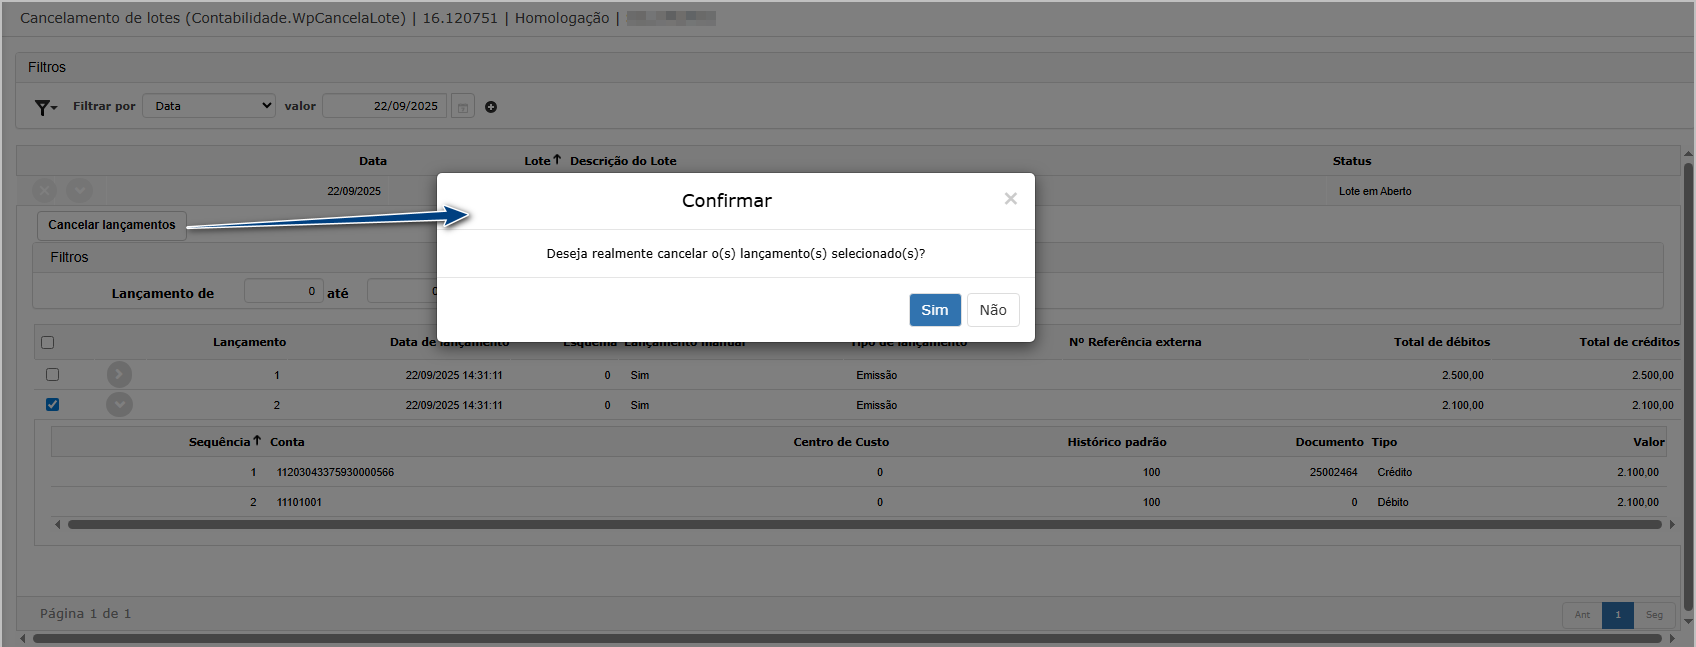Click the Total de créditos header
1696x647 pixels.
(1629, 342)
